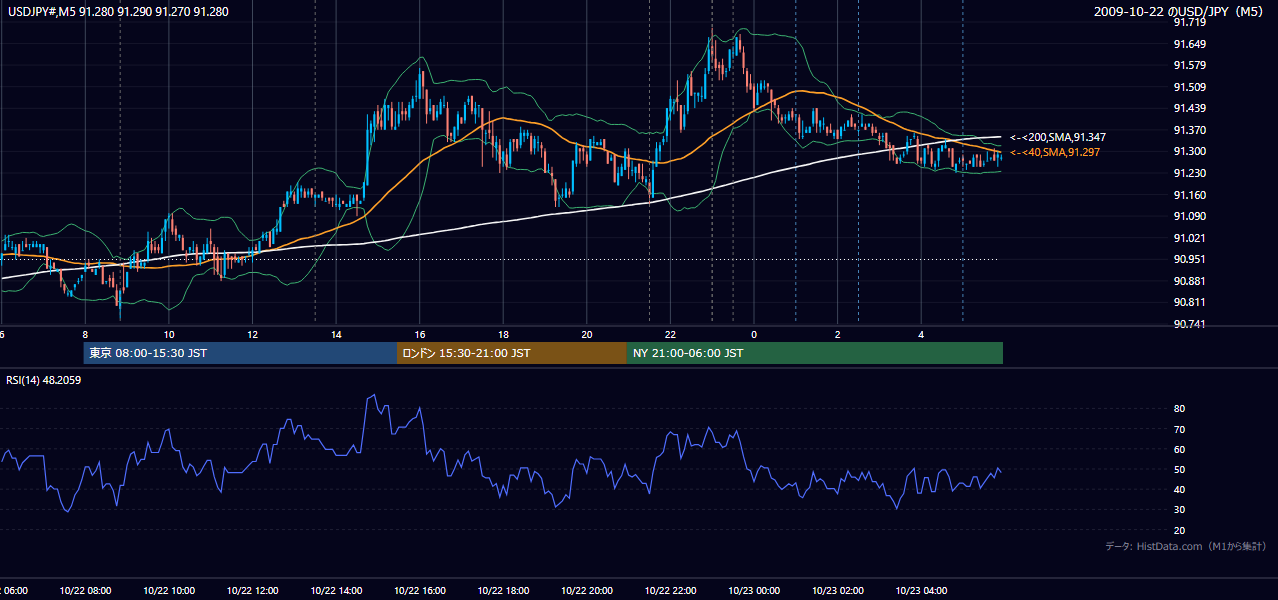
Task: Click the 10/22 22:00 date axis label
Action: tap(670, 591)
